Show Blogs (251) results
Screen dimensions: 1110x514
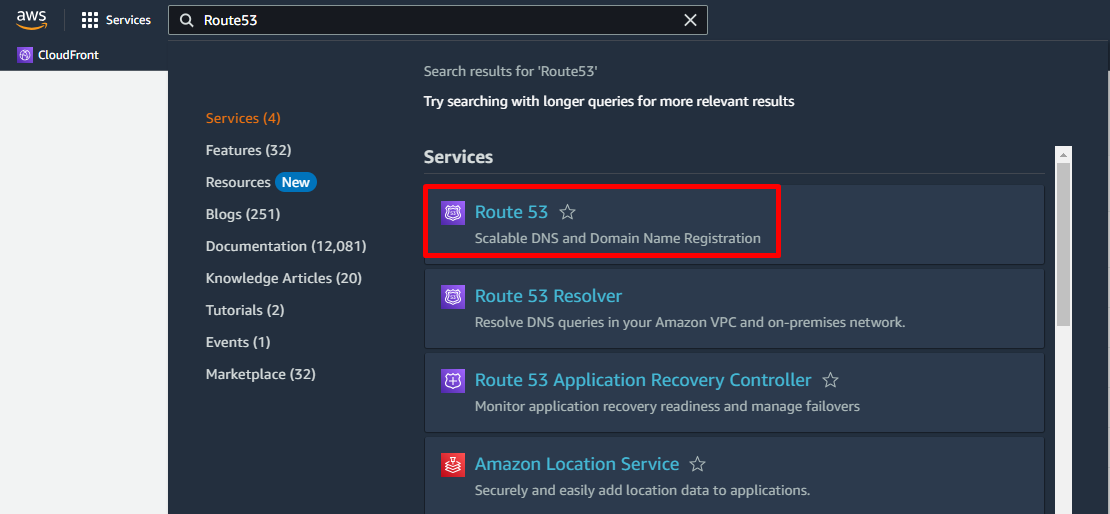coord(243,214)
